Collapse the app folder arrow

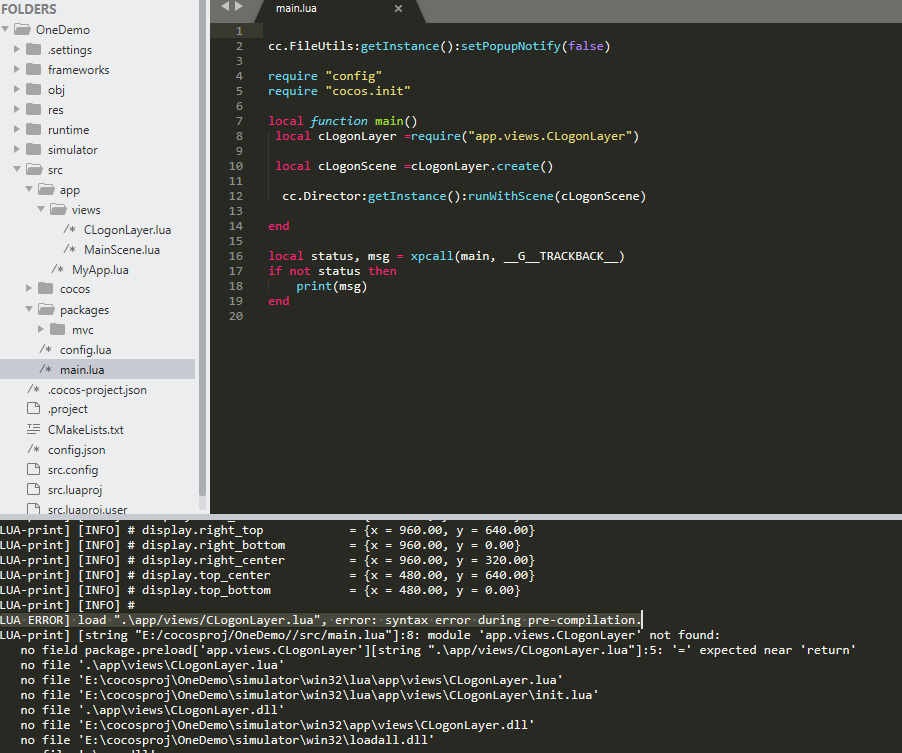point(29,189)
